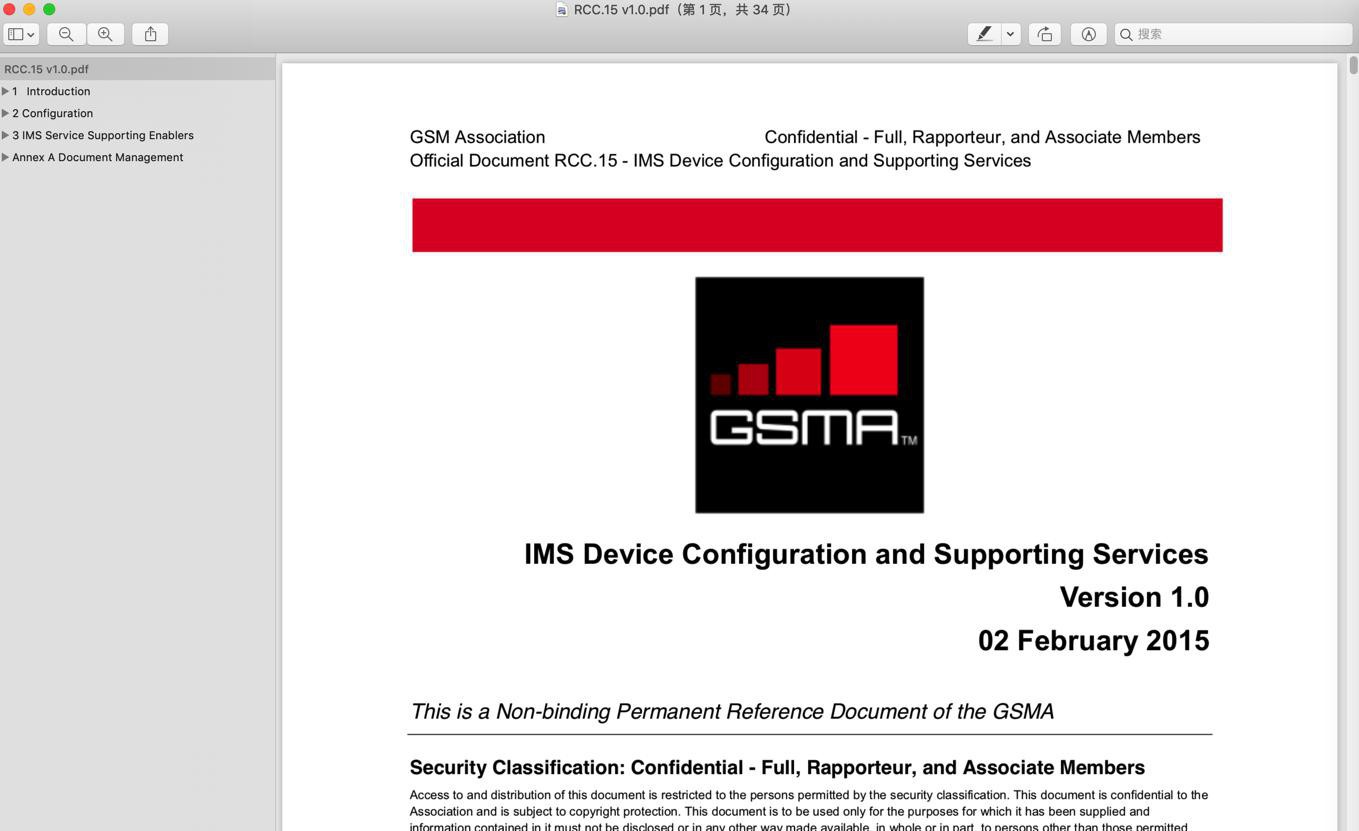Image resolution: width=1359 pixels, height=831 pixels.
Task: Click the PDF document icon in title bar
Action: tap(562, 10)
